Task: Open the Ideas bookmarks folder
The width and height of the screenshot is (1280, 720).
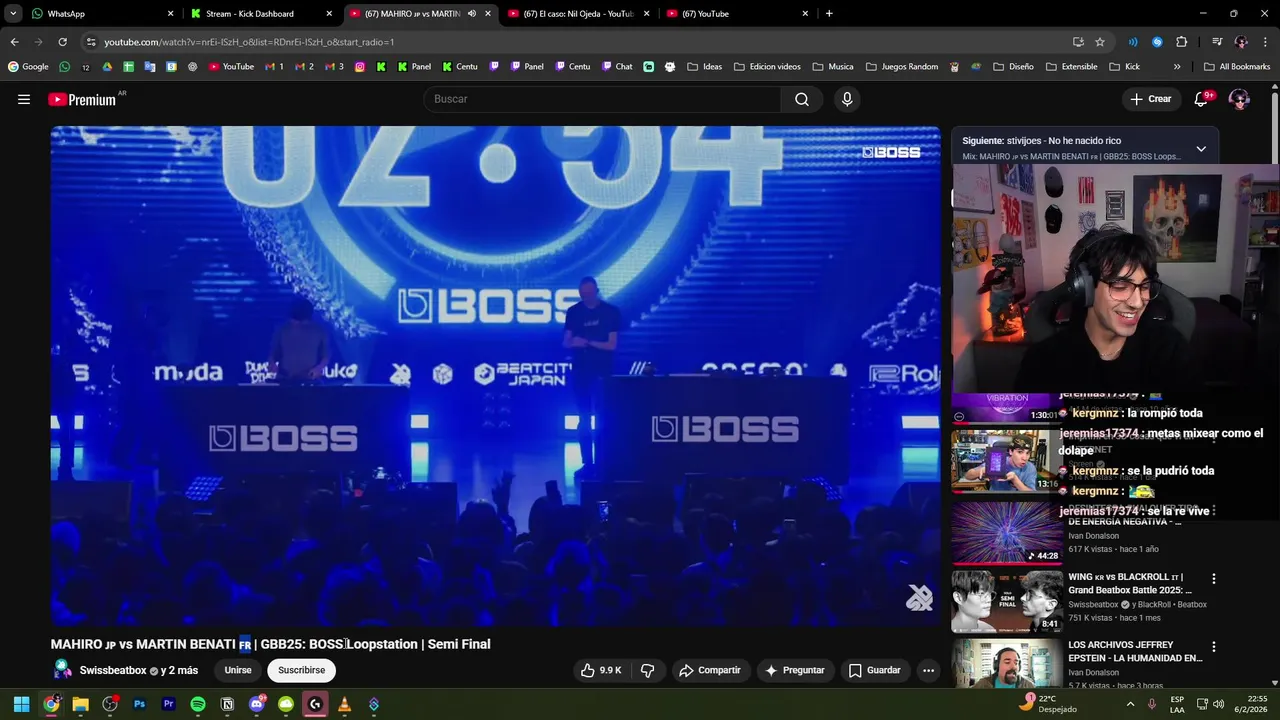Action: pos(704,67)
